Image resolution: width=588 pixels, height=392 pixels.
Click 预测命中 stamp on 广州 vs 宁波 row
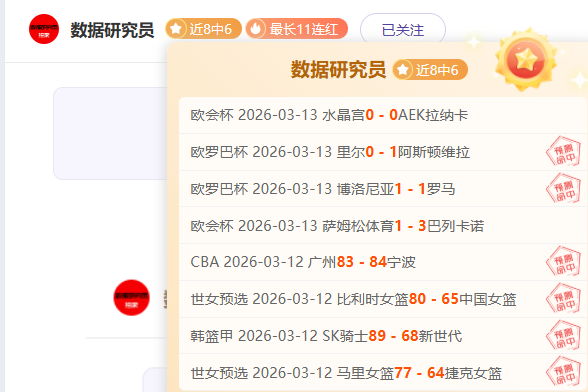point(564,261)
